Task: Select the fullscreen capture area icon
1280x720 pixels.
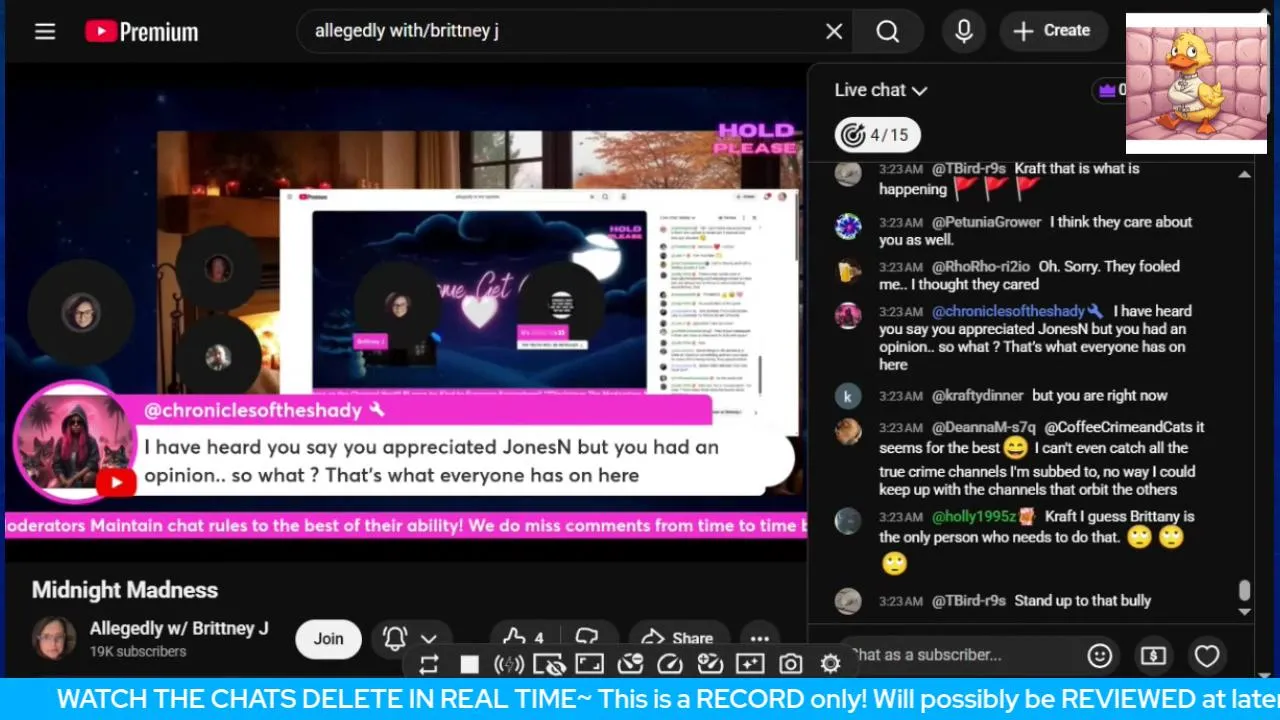Action: point(590,664)
